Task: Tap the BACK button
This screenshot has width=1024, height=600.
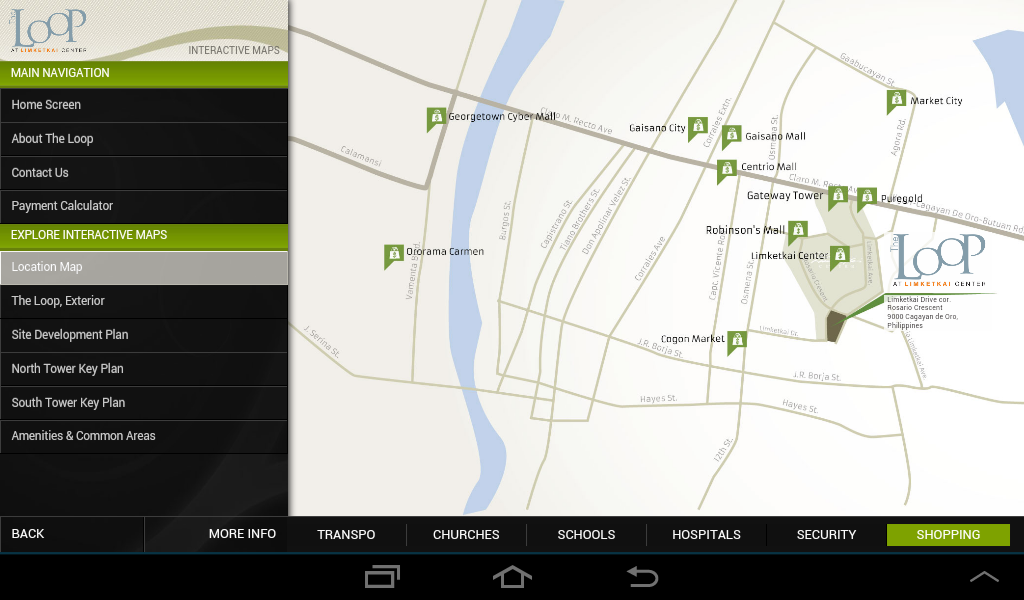Action: 72,534
